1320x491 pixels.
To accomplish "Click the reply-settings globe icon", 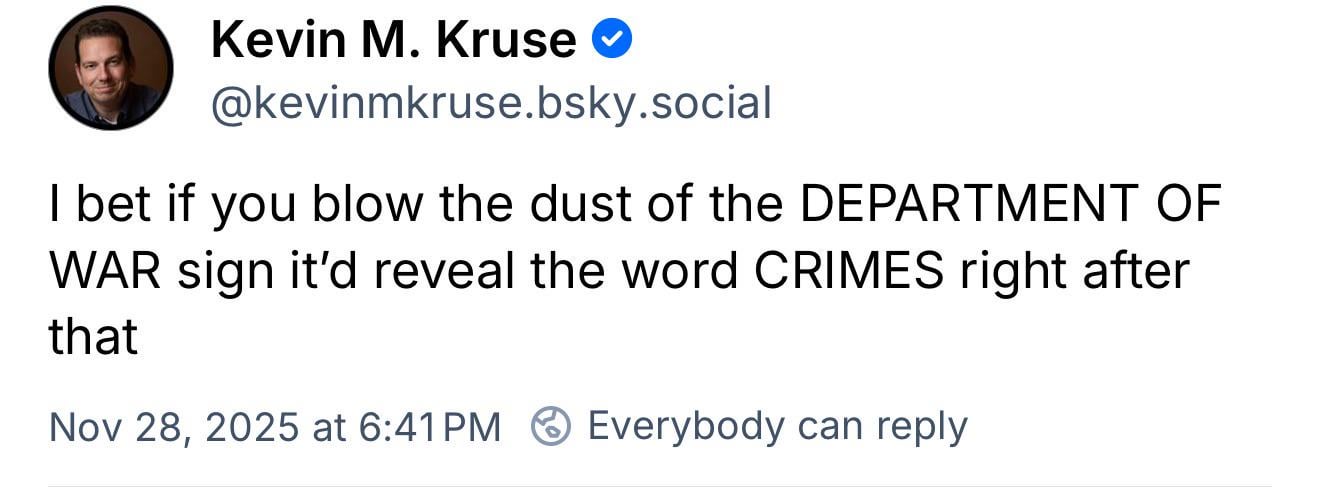I will (x=550, y=426).
